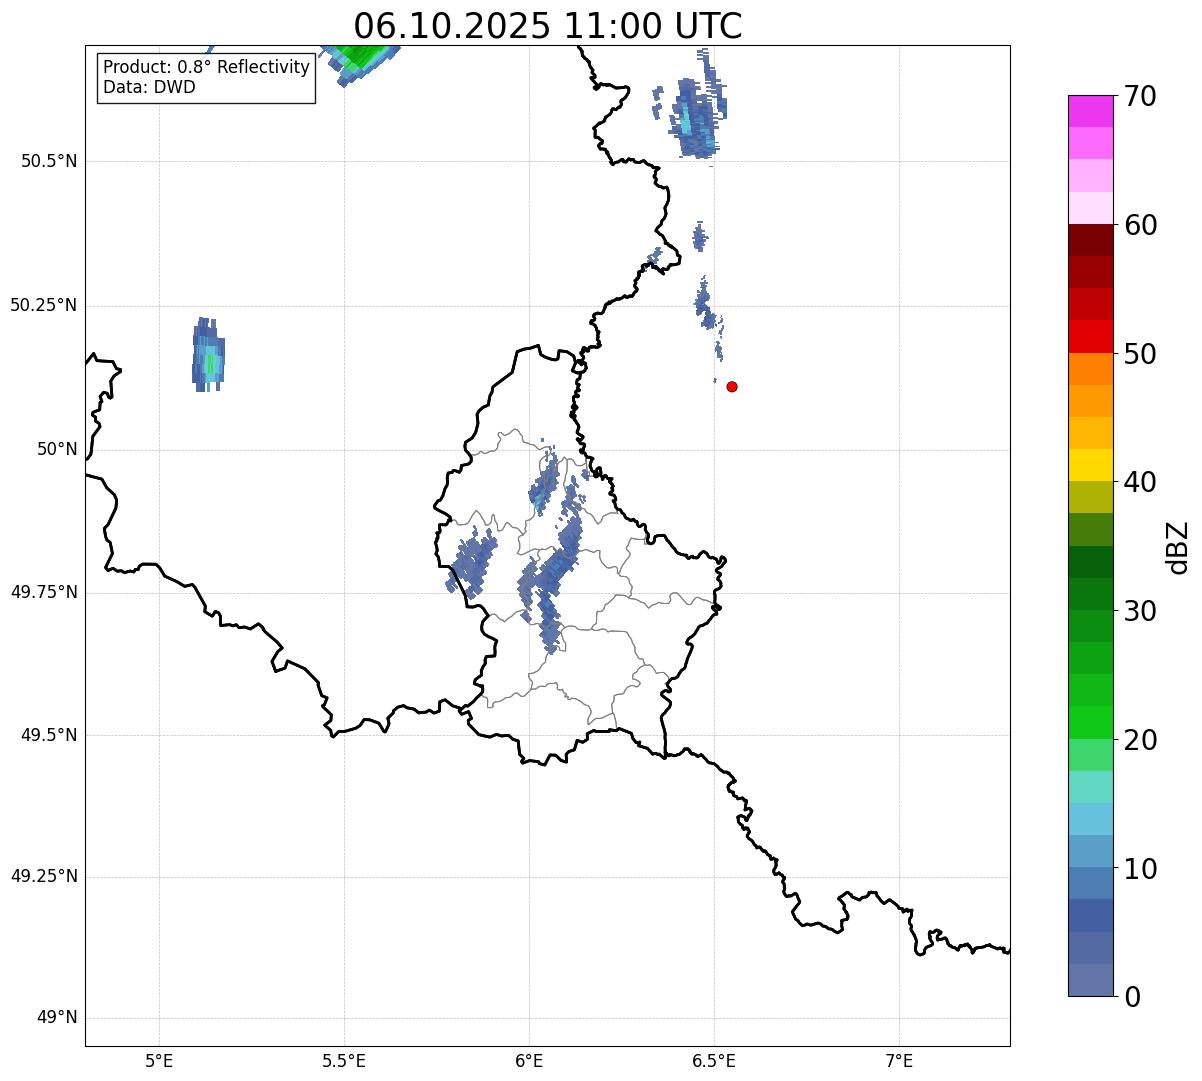Click the '49.5°N' latitude label
This screenshot has width=1202, height=1081.
pos(49,735)
